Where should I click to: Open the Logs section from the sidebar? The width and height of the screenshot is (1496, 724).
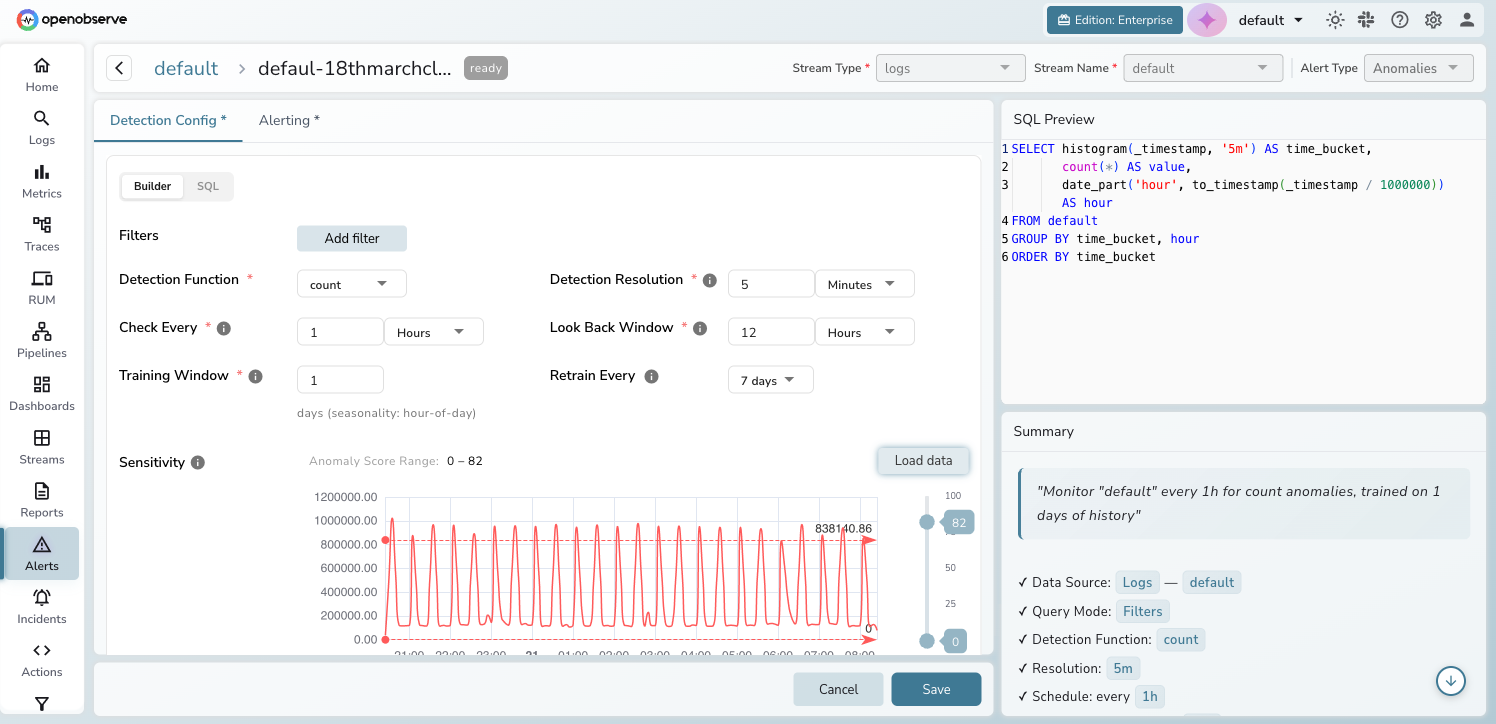tap(41, 126)
